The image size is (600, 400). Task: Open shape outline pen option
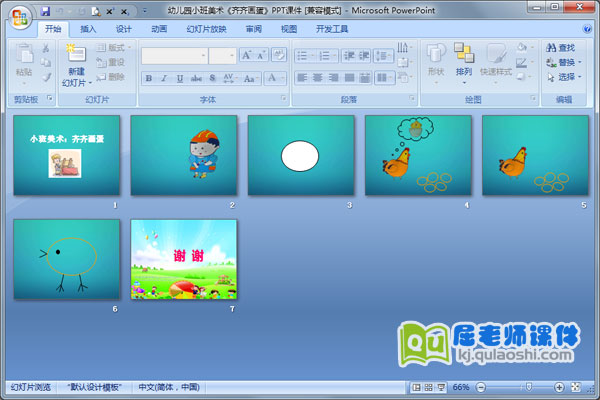(523, 63)
